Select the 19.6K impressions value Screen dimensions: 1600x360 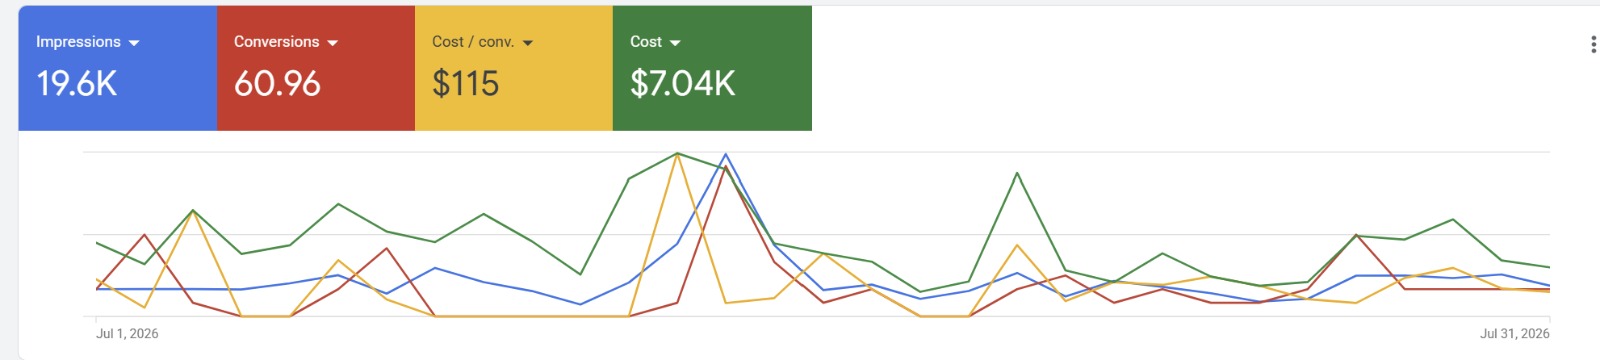pyautogui.click(x=77, y=84)
